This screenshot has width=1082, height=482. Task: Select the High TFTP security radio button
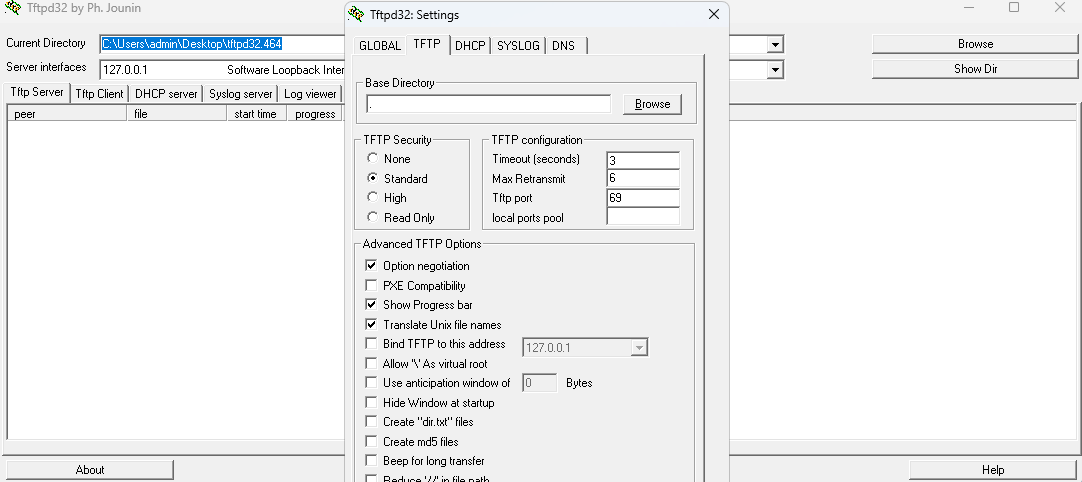373,198
